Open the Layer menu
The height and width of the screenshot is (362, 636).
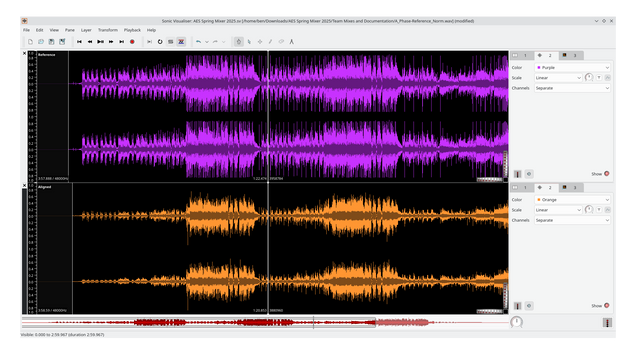coord(86,30)
